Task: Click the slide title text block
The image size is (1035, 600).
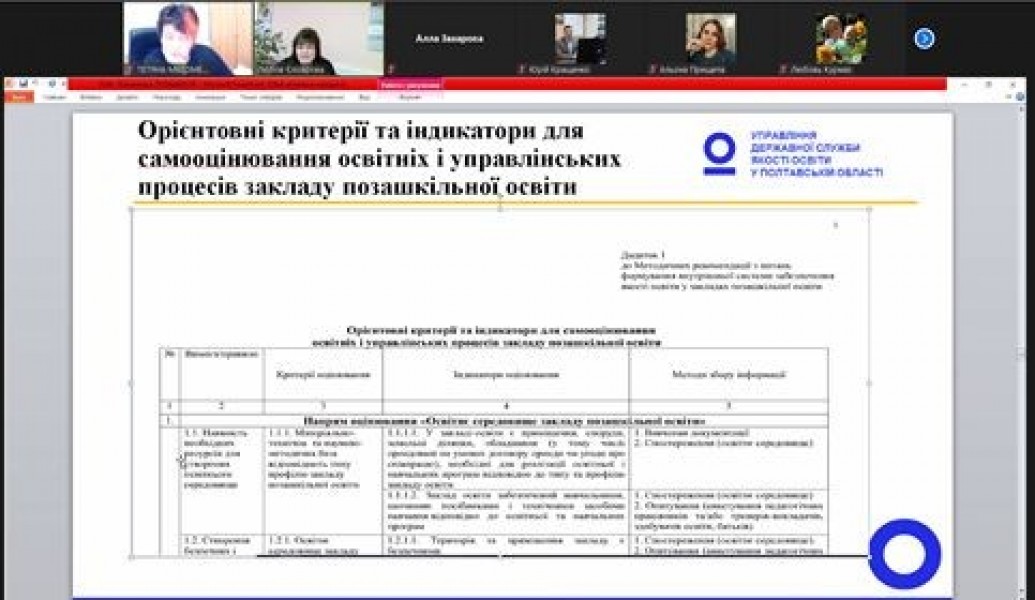Action: pyautogui.click(x=378, y=159)
